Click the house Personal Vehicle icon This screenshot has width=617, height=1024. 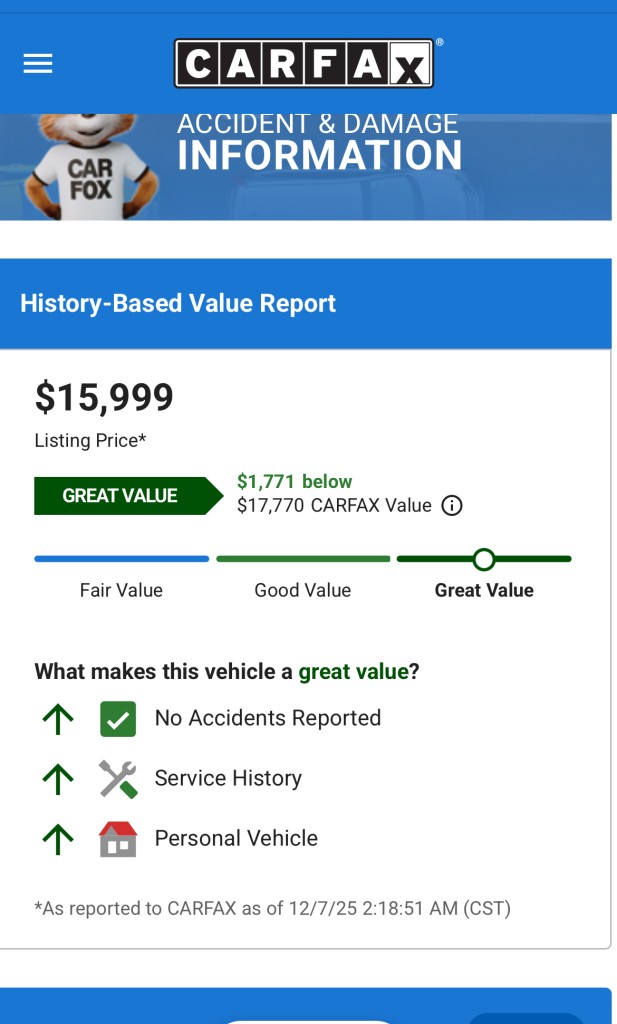pyautogui.click(x=118, y=839)
